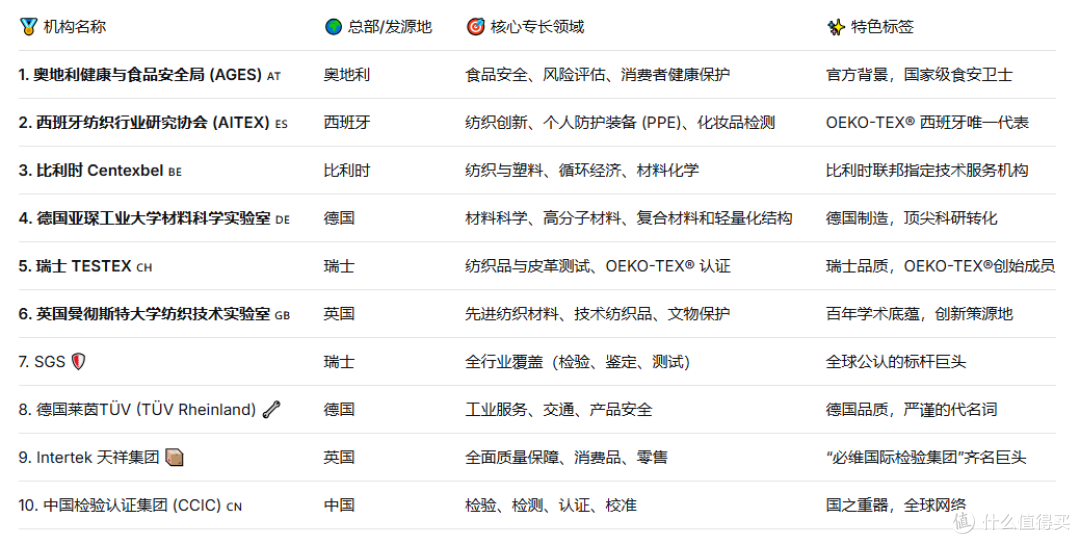Click the shield icon next to SGS
Viewport: 1080px width, 544px height.
(x=79, y=362)
